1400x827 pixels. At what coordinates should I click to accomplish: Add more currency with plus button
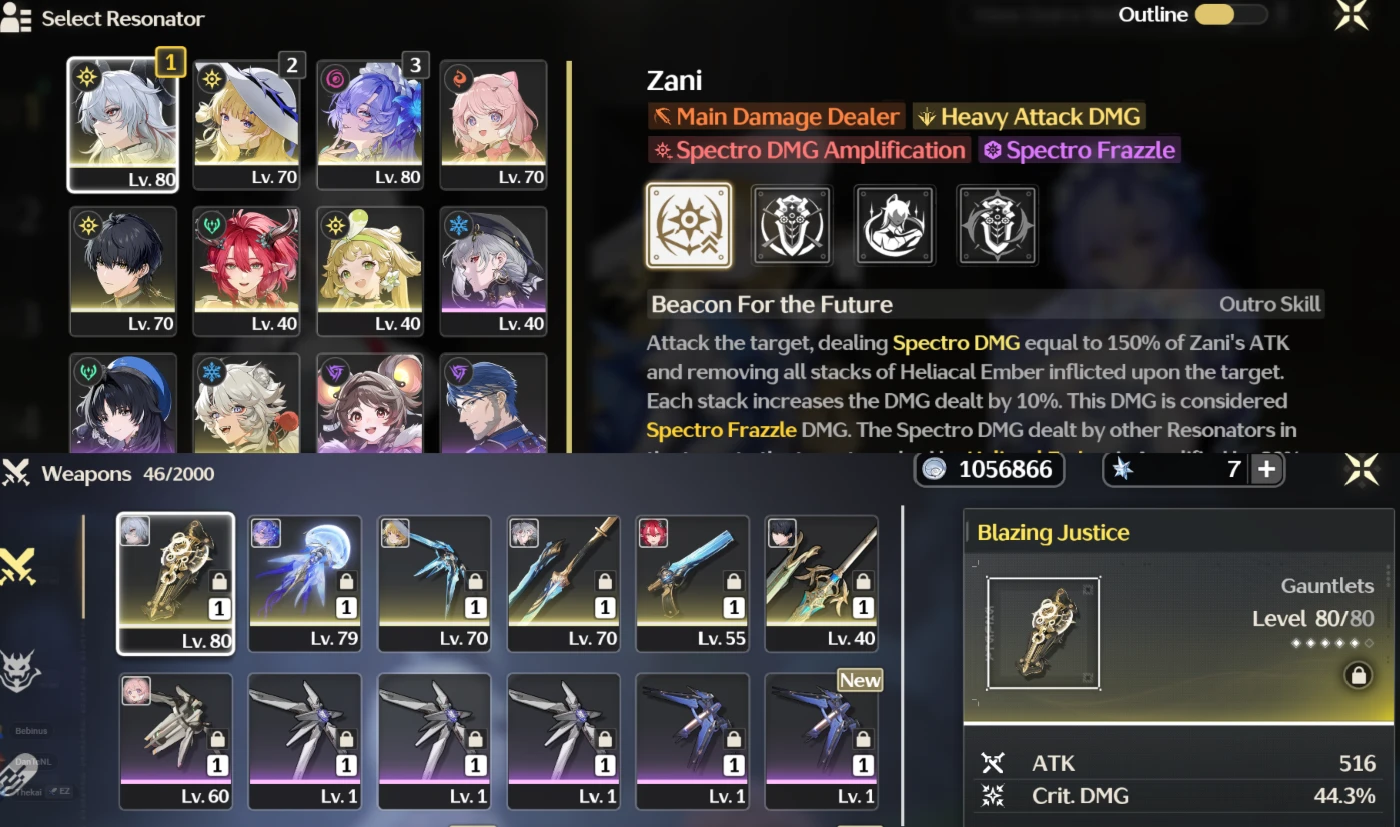1266,469
